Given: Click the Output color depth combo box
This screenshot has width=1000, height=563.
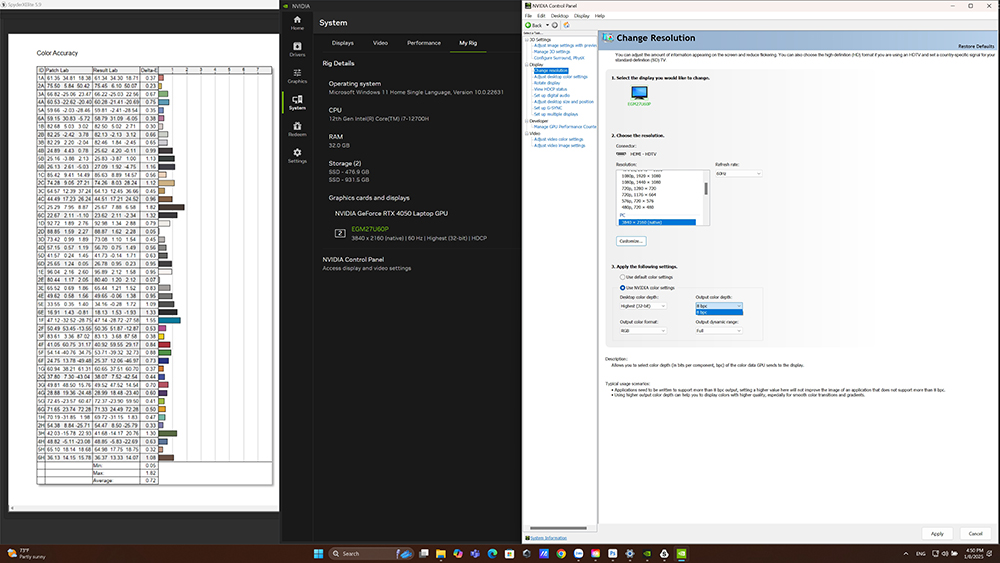Looking at the screenshot, I should (719, 306).
